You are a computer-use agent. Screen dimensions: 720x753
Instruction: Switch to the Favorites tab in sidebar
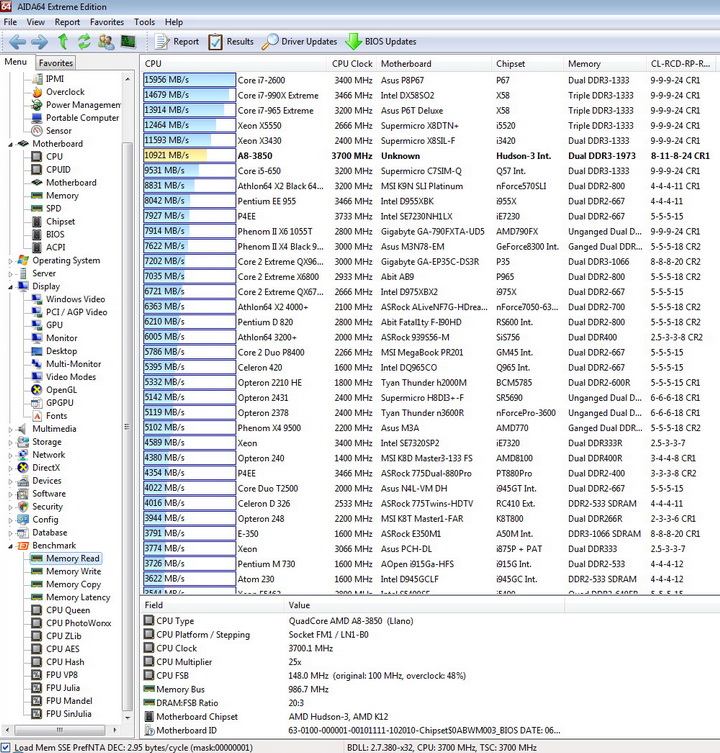click(56, 63)
